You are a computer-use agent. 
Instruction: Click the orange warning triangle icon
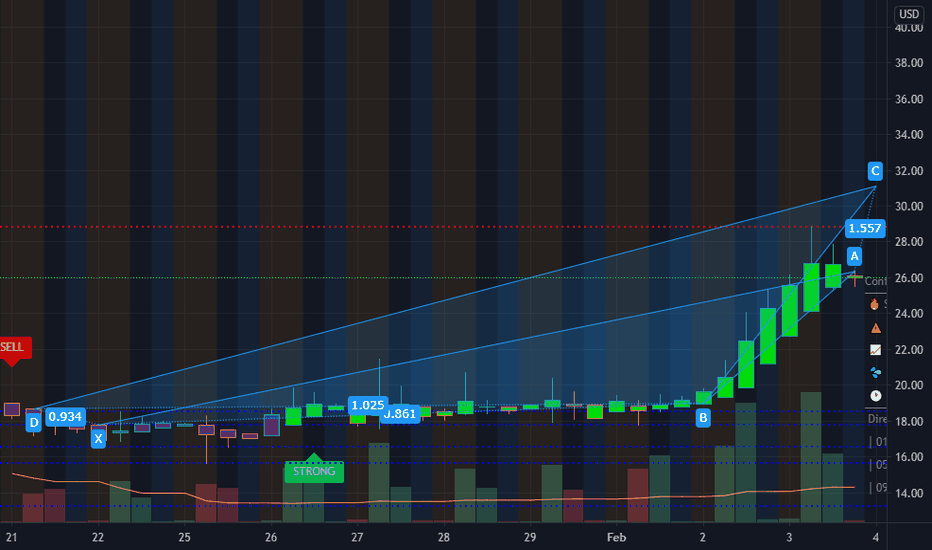pos(875,328)
